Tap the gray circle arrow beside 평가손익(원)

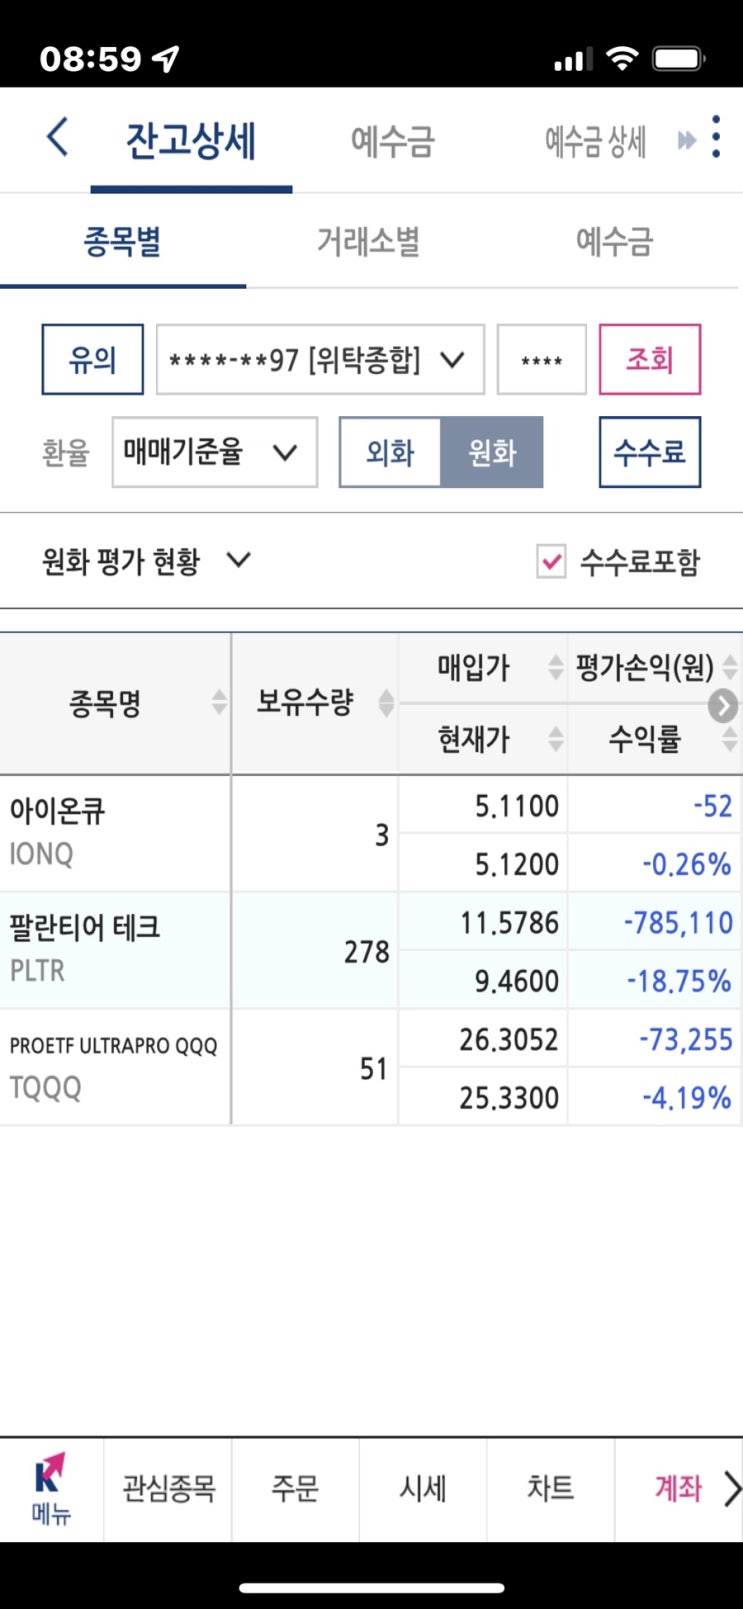pos(723,705)
